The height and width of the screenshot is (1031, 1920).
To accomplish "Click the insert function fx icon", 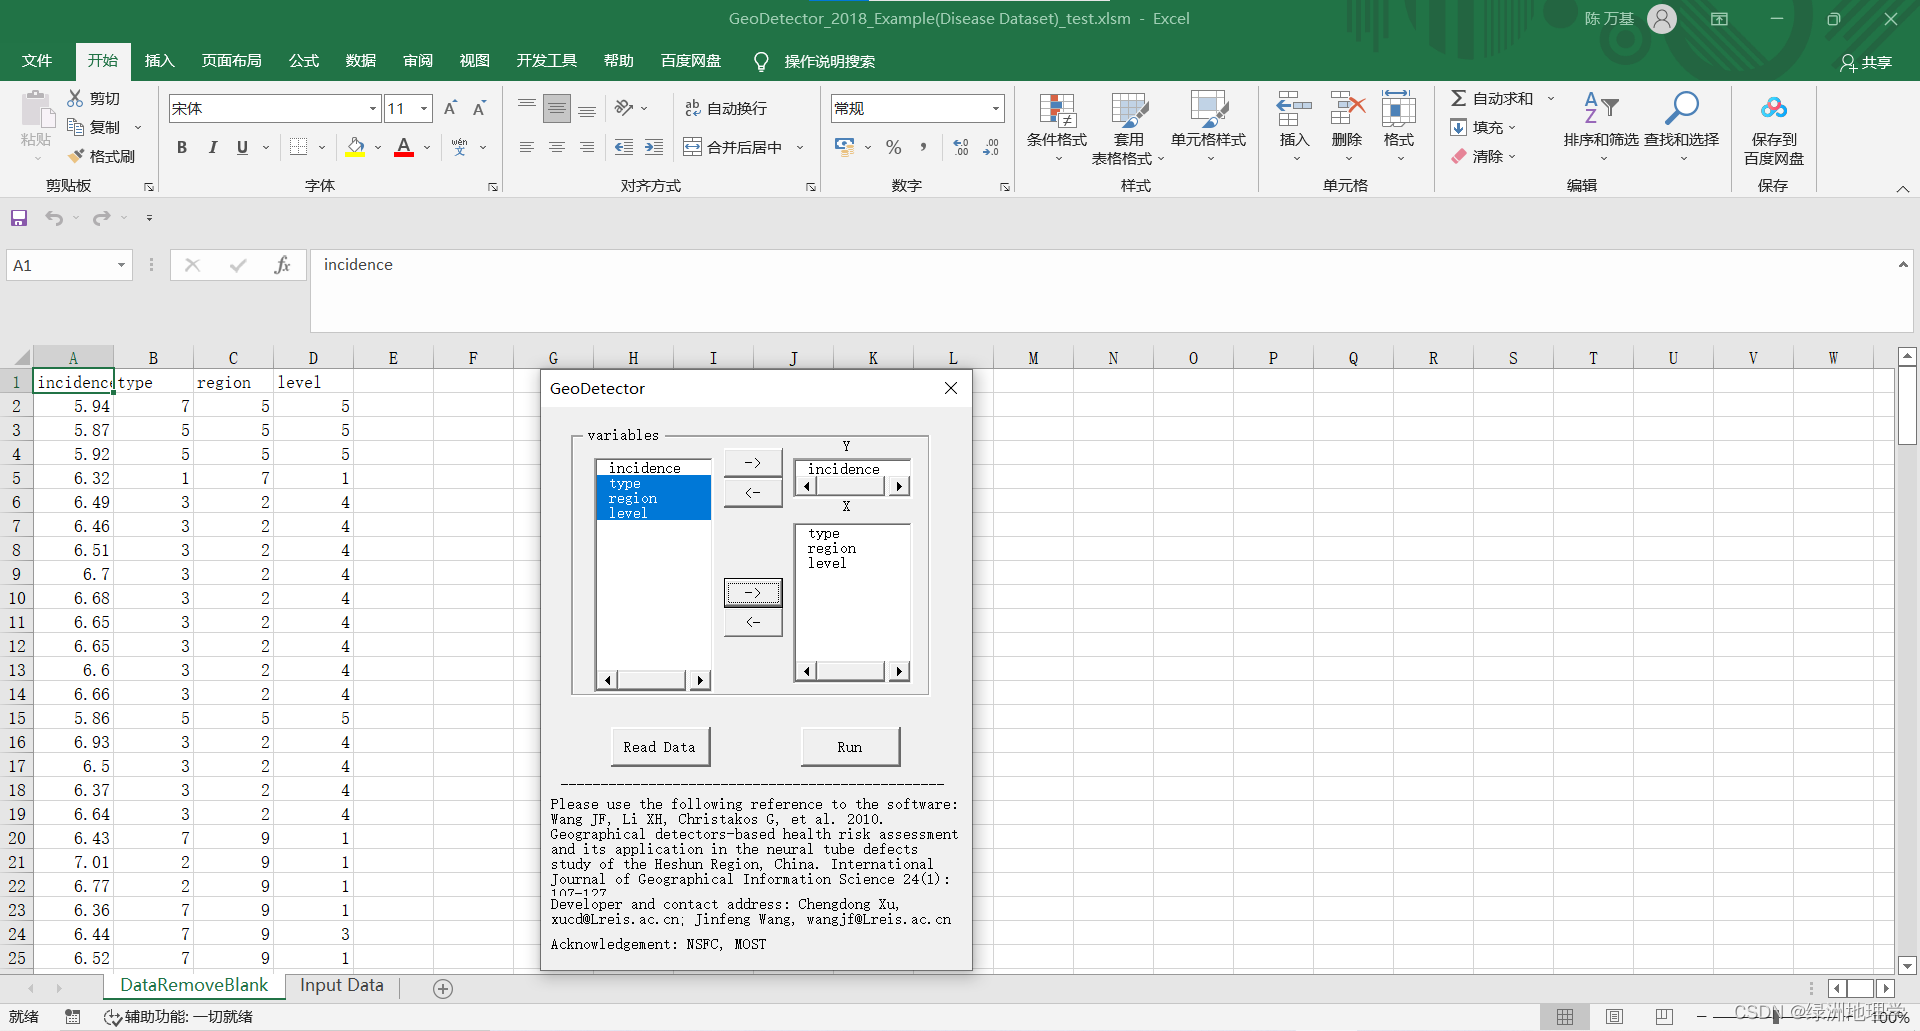I will tap(282, 265).
